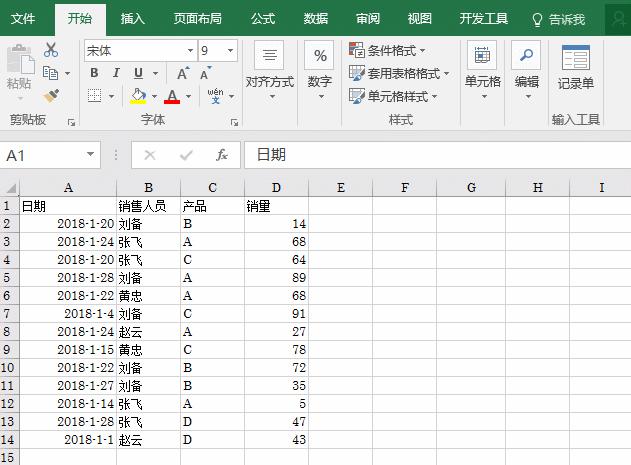The width and height of the screenshot is (631, 465).
Task: Switch to the 开发工具 tab
Action: 483,19
